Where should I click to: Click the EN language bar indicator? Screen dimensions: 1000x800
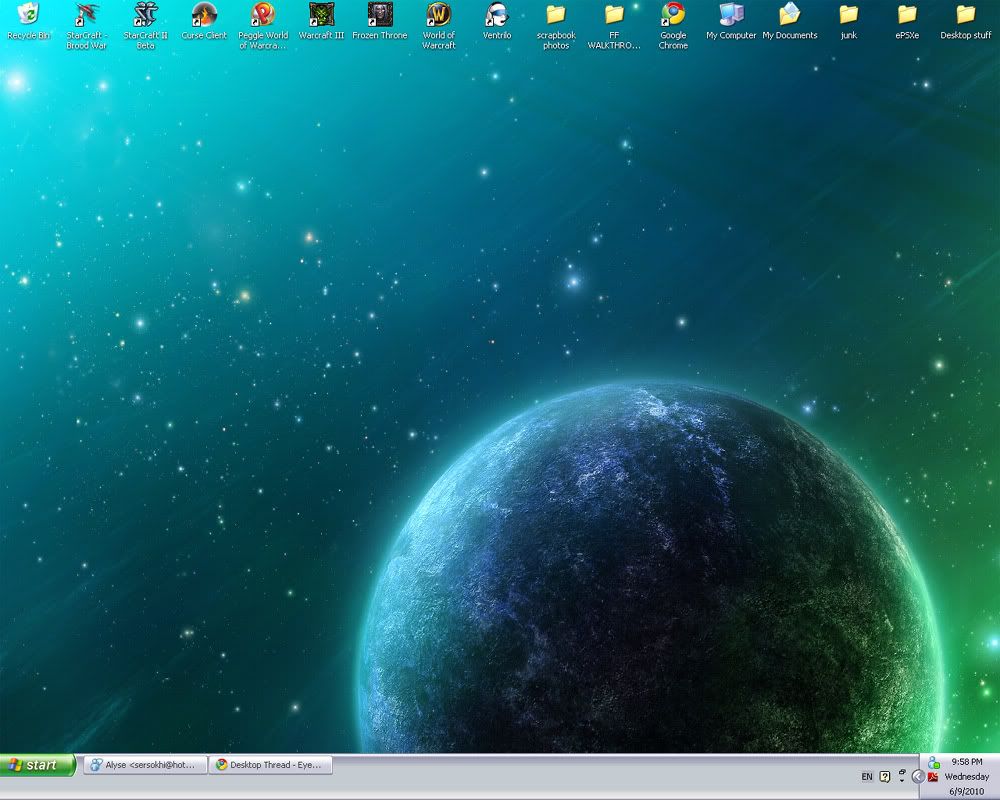tap(867, 776)
